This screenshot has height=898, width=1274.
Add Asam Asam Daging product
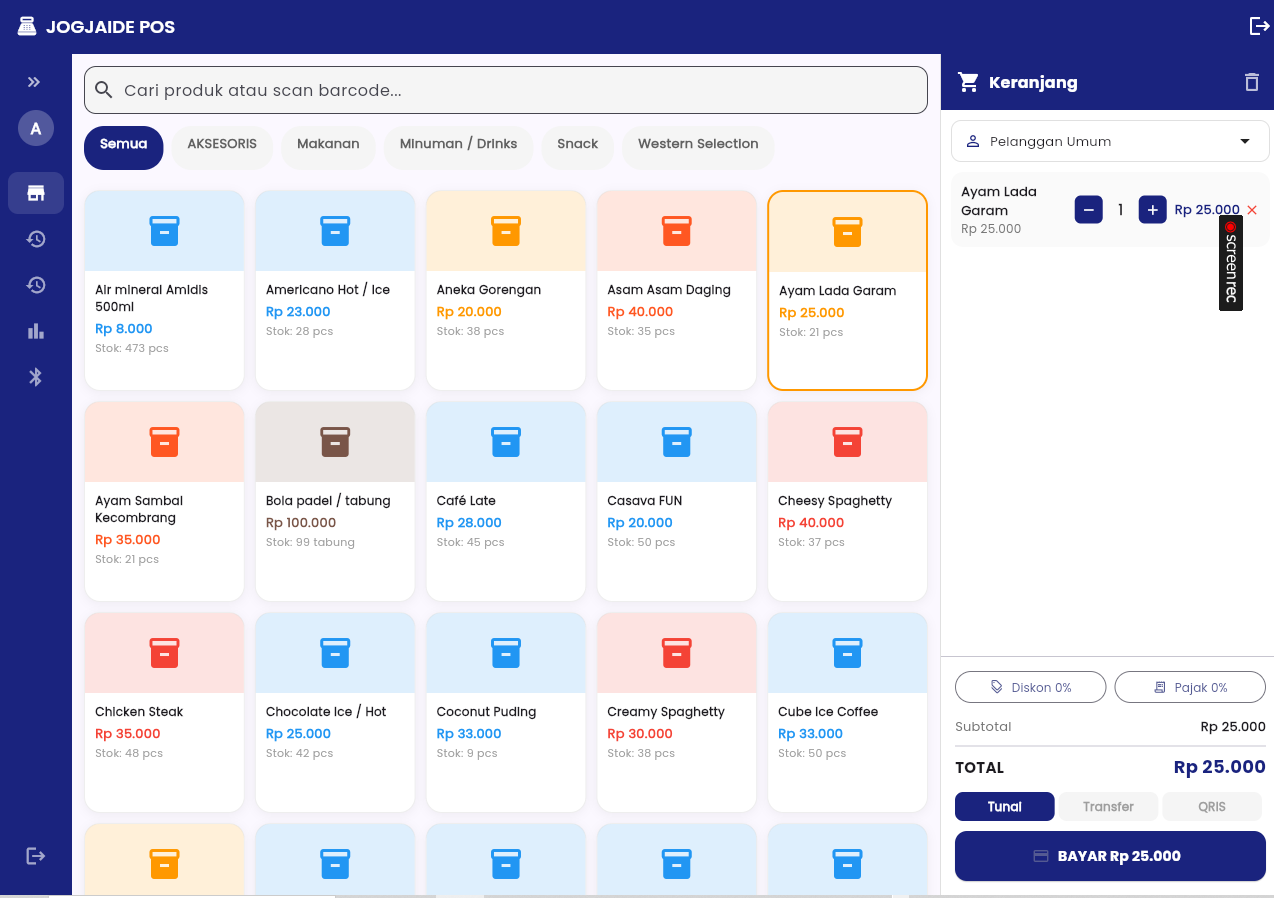click(677, 290)
